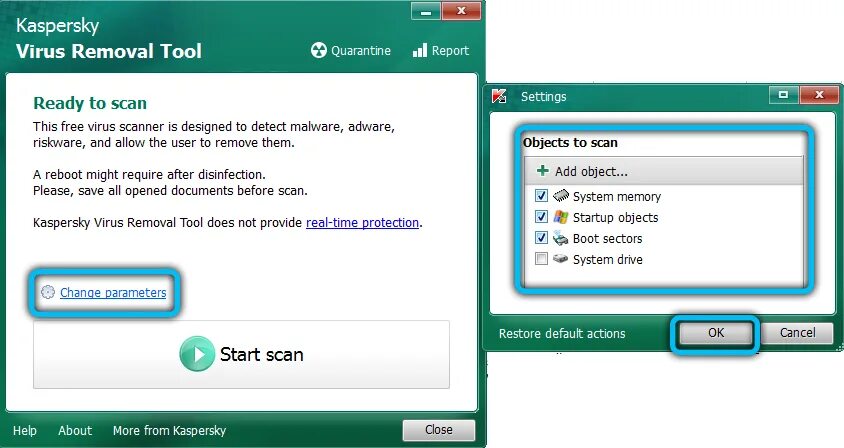Viewport: 844px width, 448px height.
Task: Maximize the Settings dialog
Action: point(784,95)
